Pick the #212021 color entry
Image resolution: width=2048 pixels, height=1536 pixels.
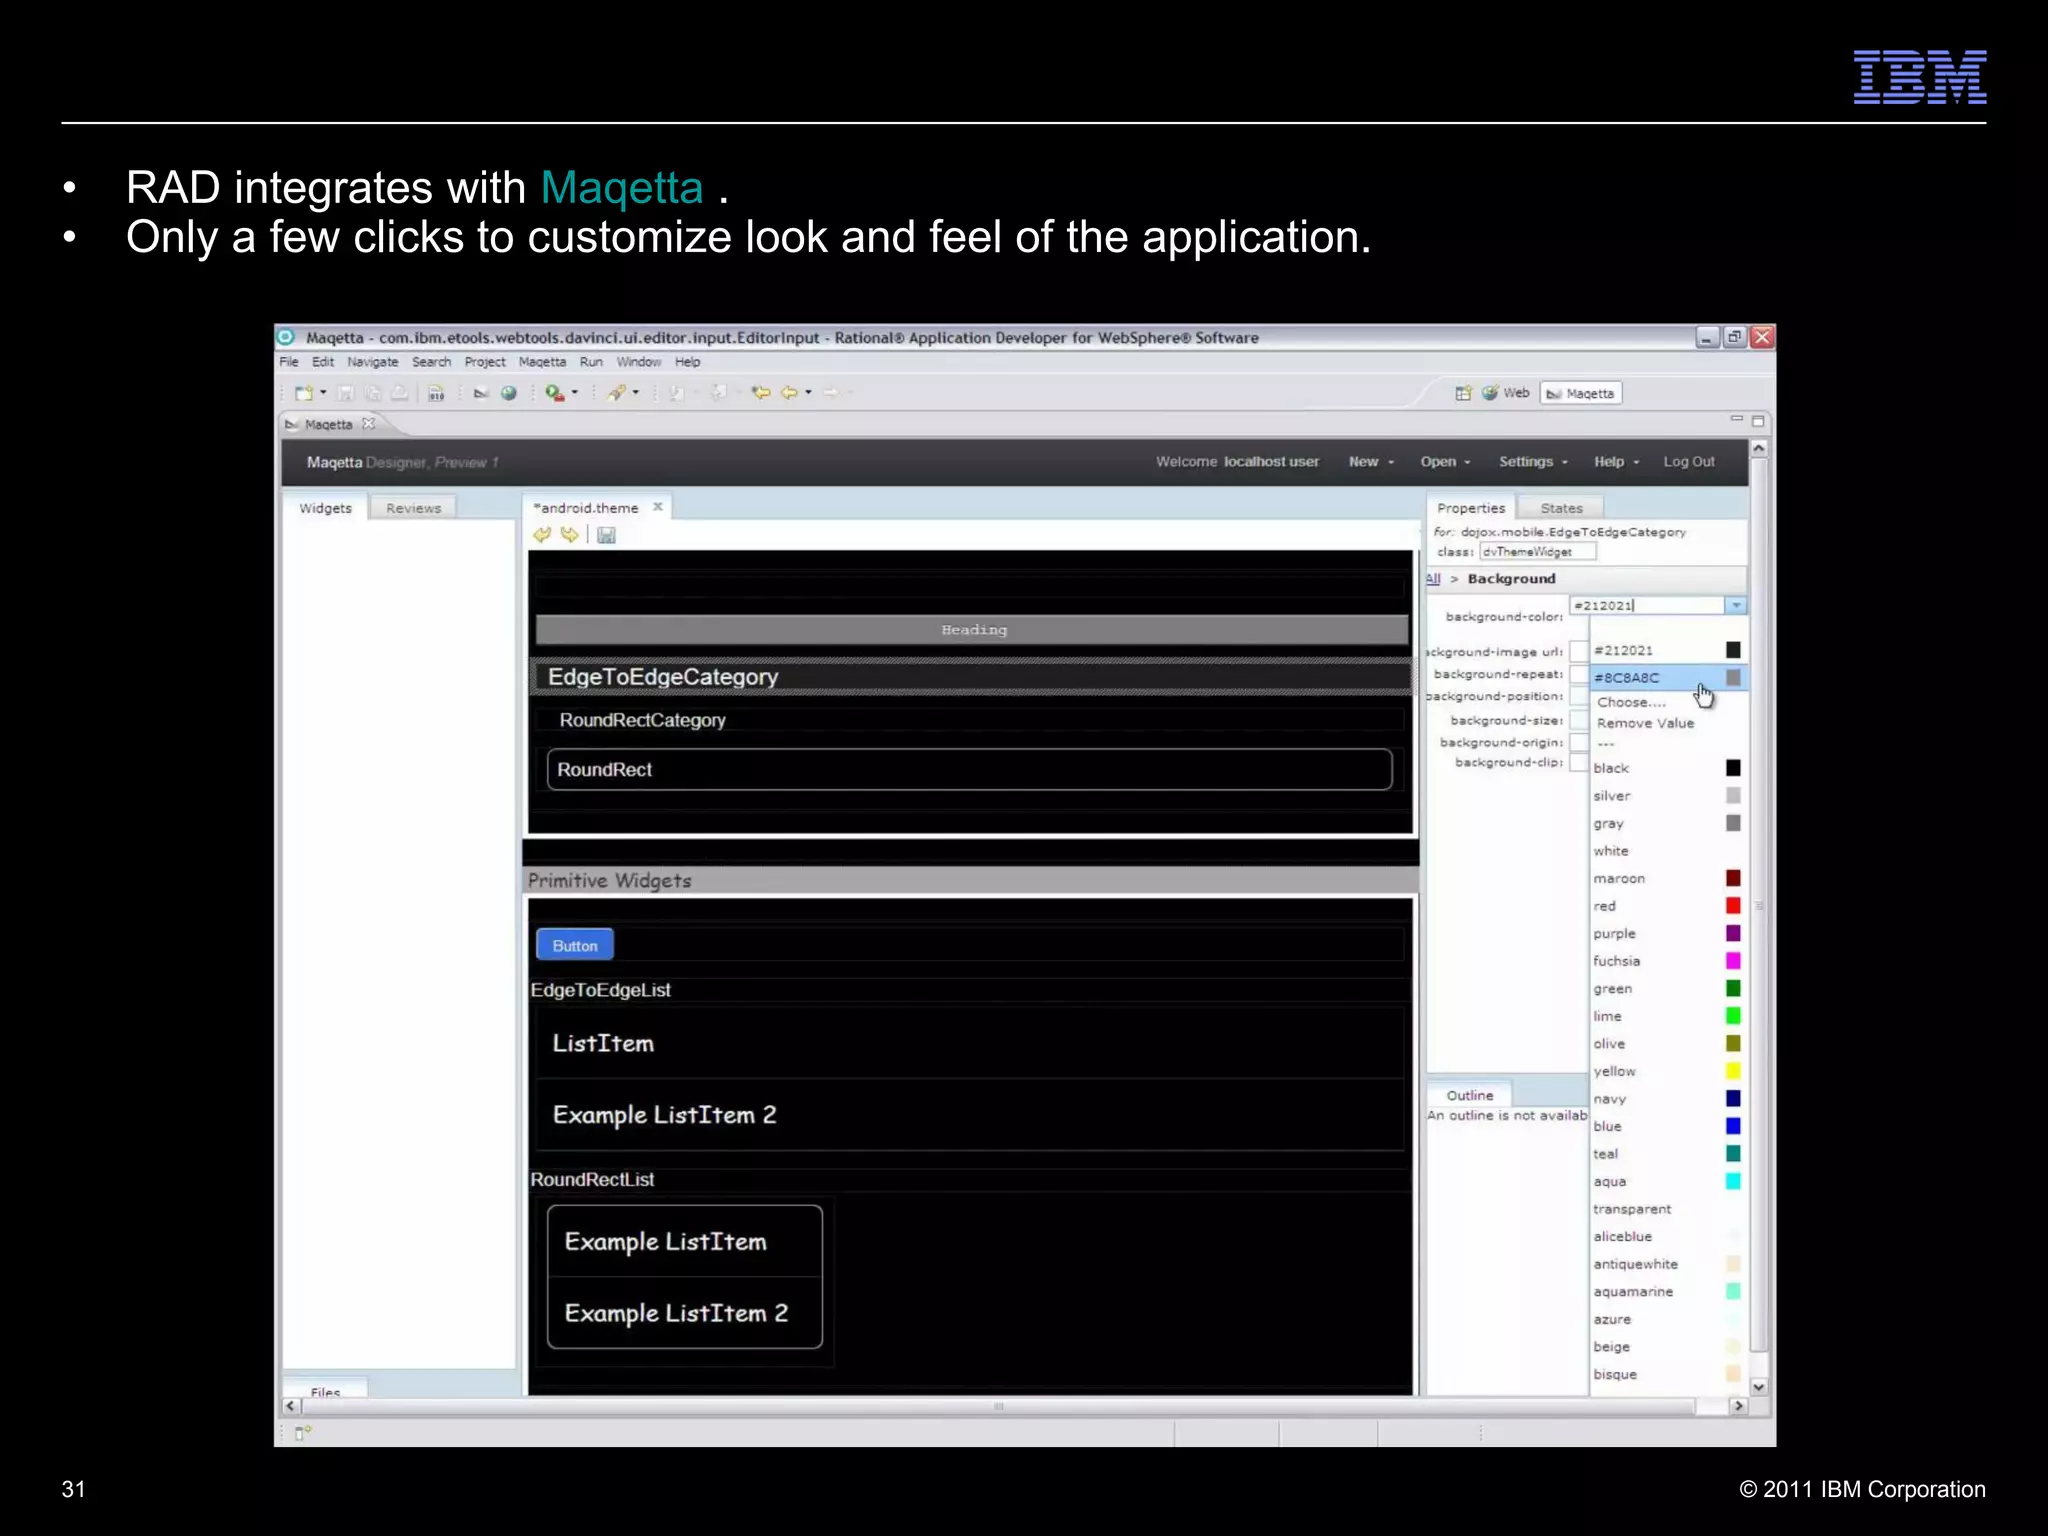pyautogui.click(x=1668, y=650)
